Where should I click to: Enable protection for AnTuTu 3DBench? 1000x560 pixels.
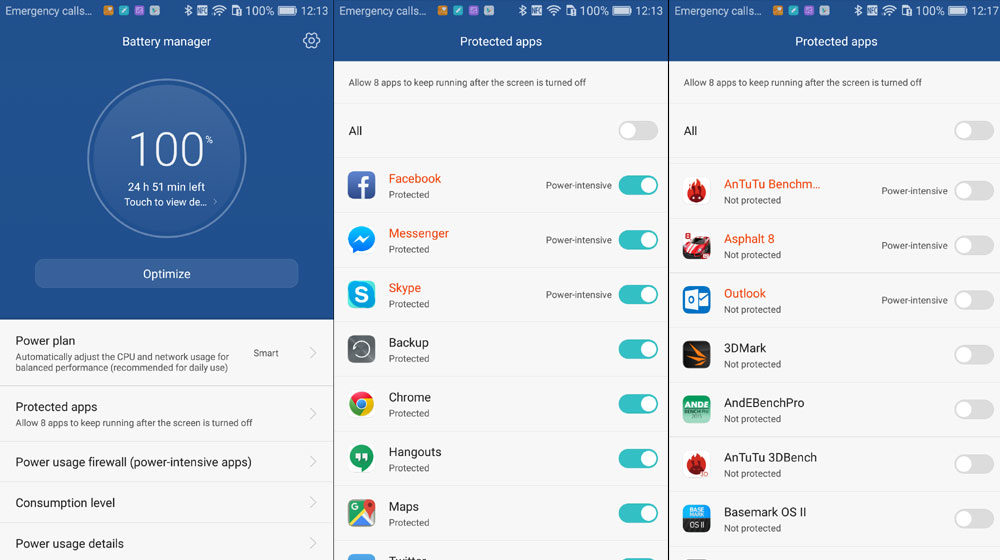coord(974,464)
